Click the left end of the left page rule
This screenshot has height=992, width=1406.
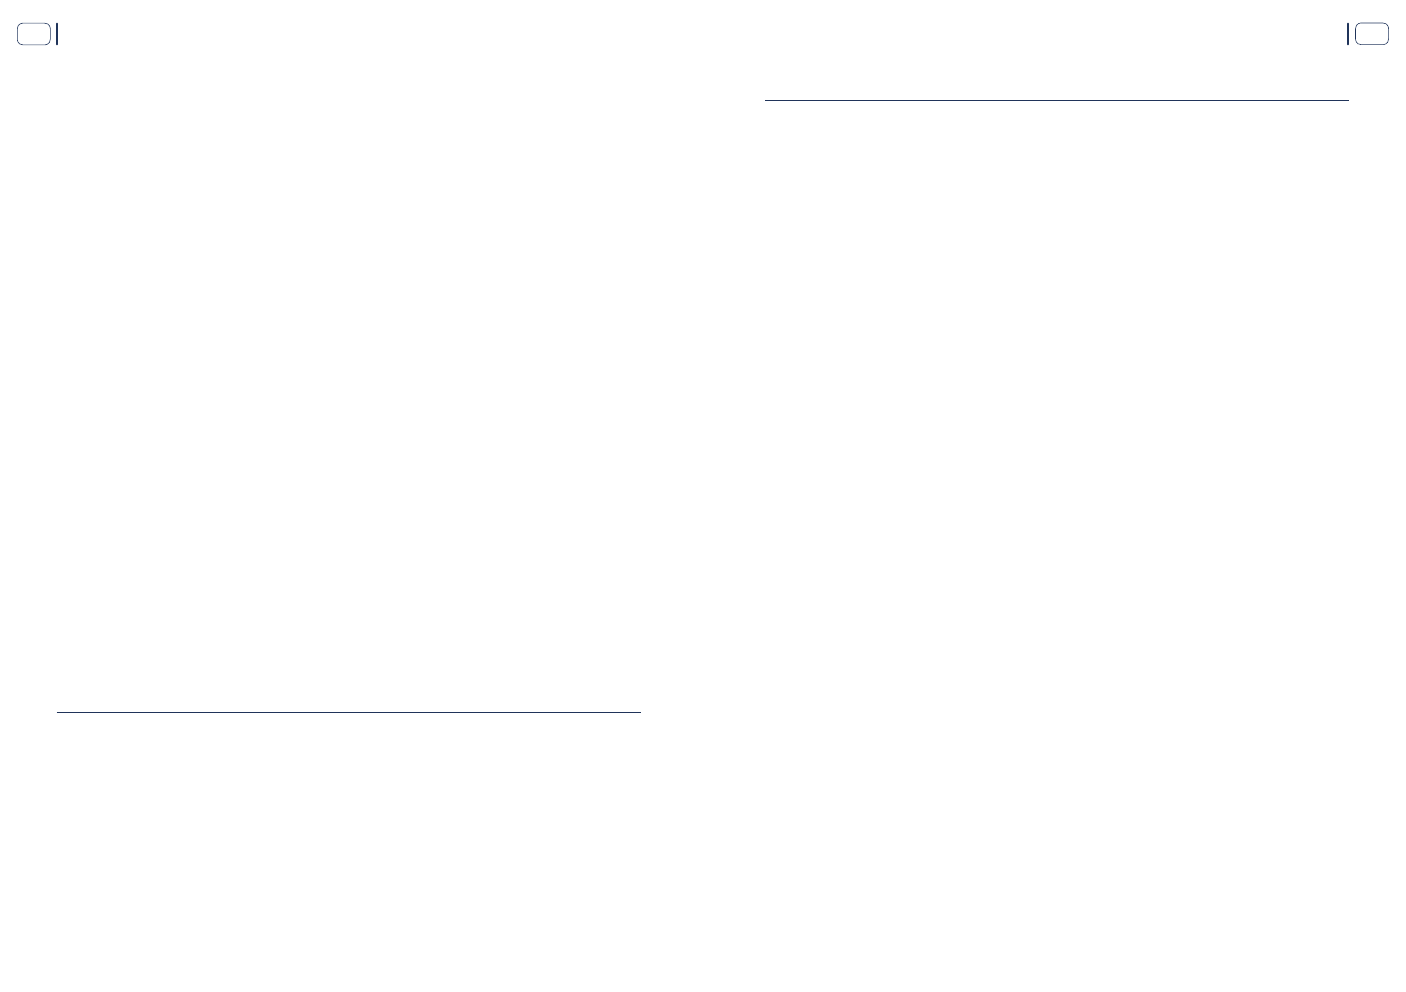pyautogui.click(x=60, y=712)
